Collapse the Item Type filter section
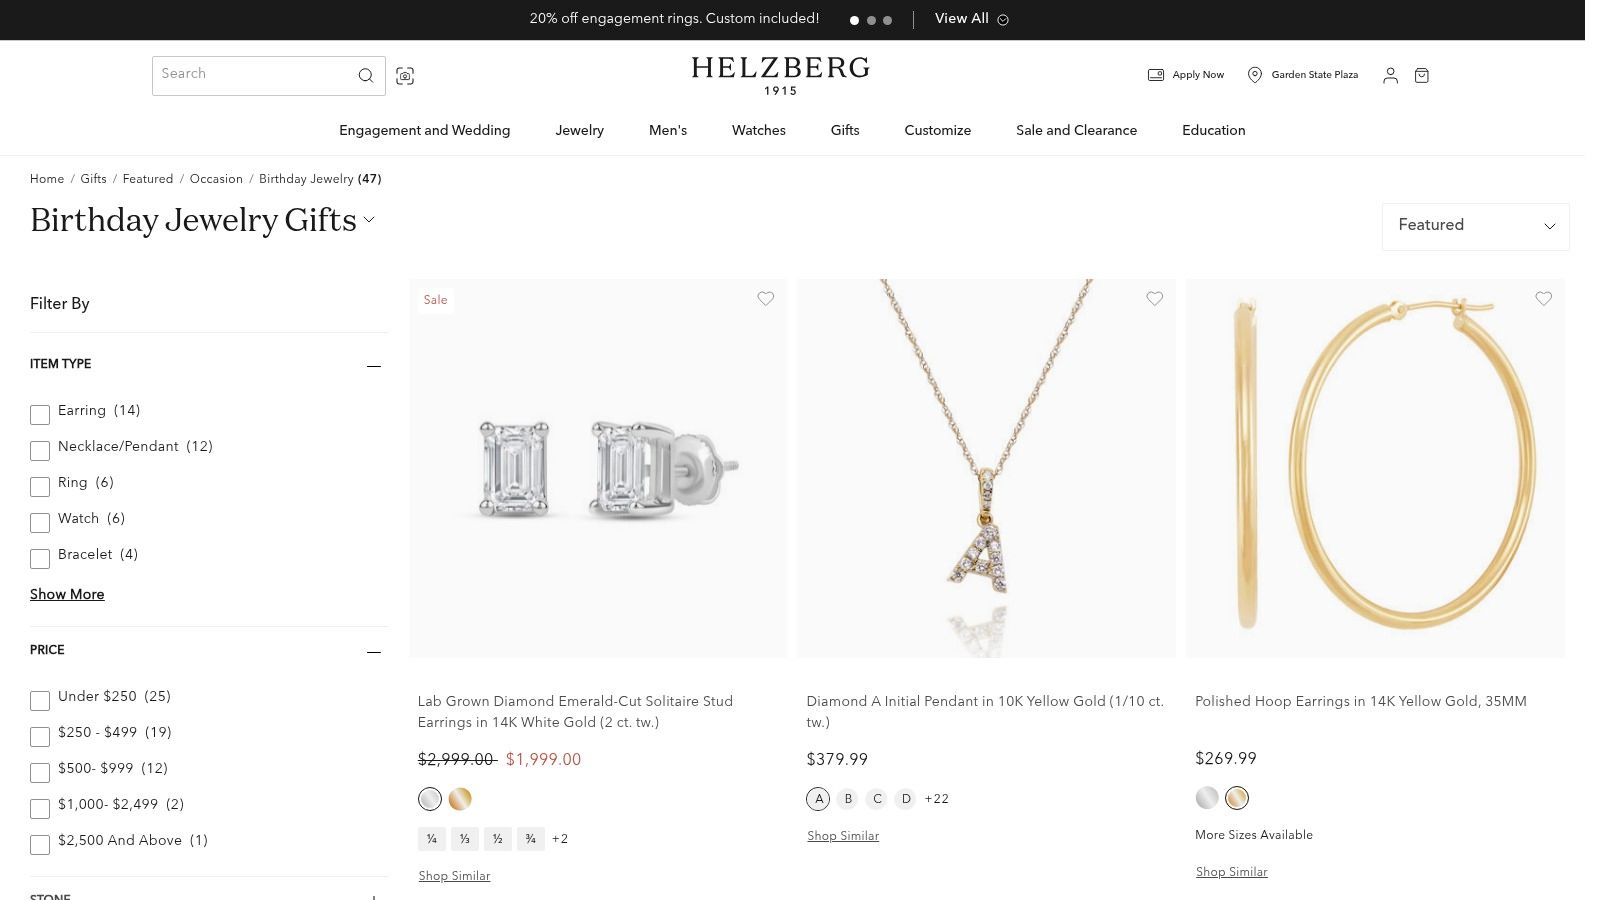1600x900 pixels. [374, 366]
